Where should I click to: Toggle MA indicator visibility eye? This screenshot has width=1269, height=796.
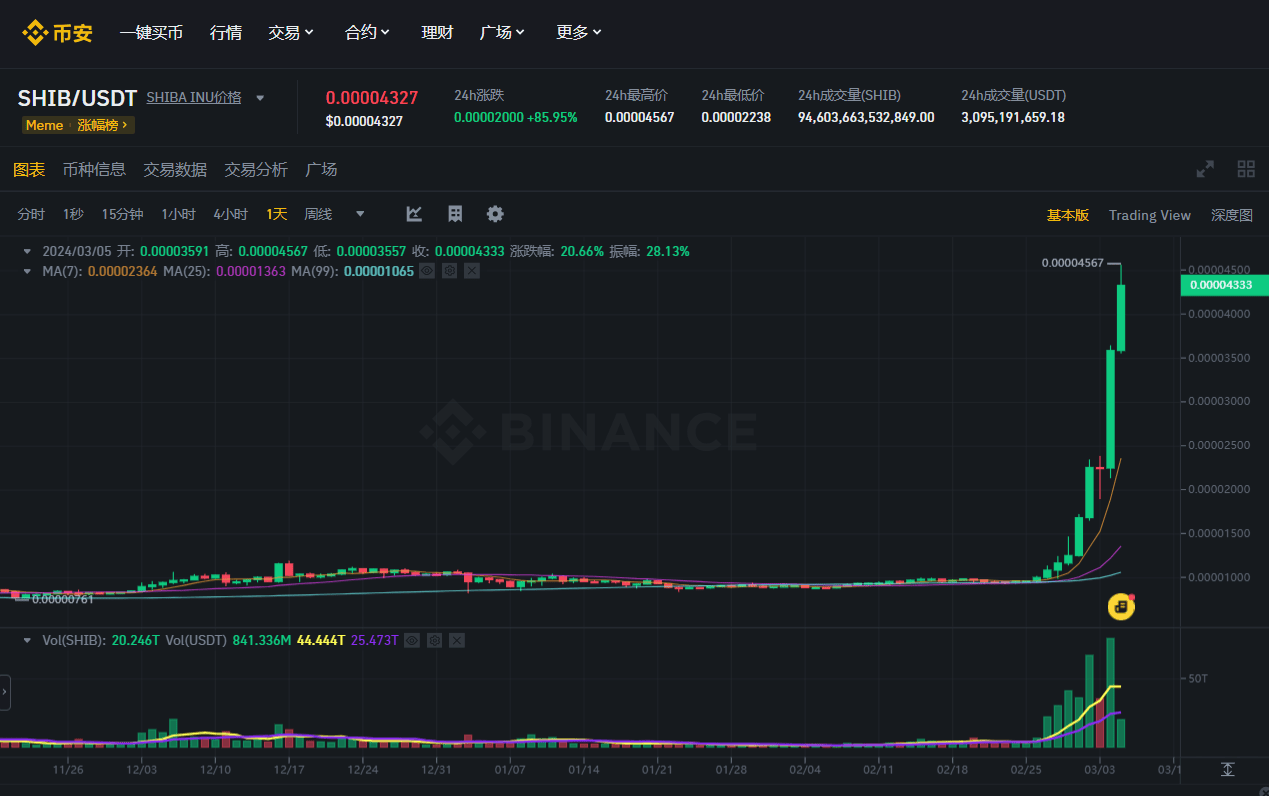pyautogui.click(x=427, y=271)
